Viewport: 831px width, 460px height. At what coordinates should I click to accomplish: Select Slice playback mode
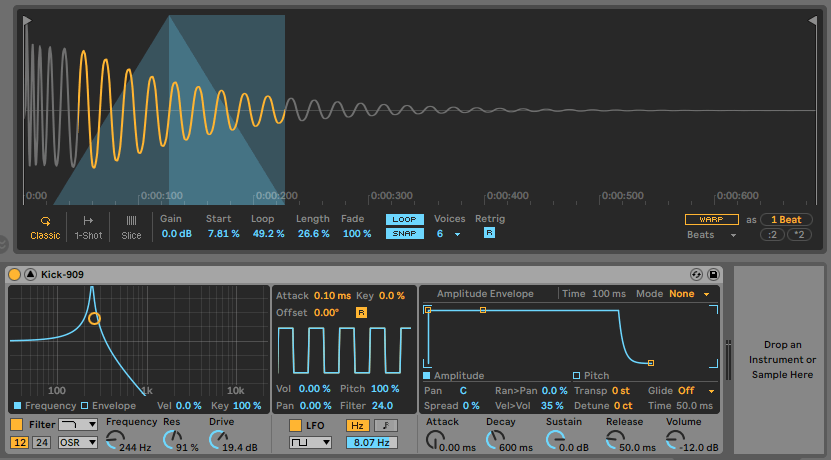(x=131, y=228)
